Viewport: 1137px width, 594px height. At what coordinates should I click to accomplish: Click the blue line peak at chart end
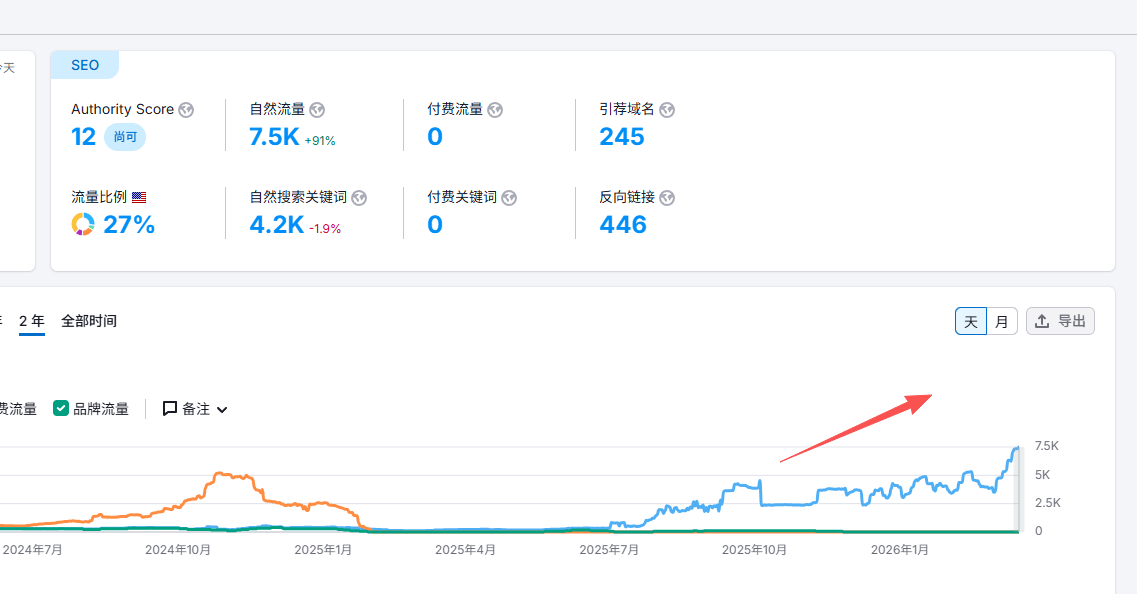click(x=1016, y=448)
